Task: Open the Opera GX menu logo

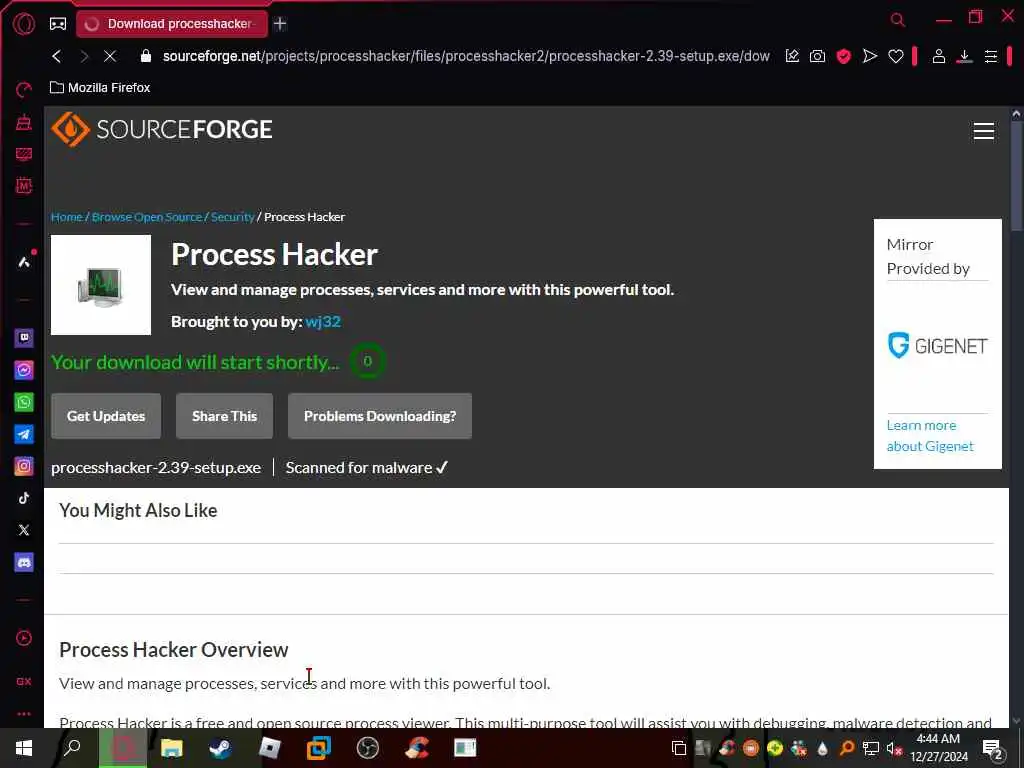Action: pos(24,24)
